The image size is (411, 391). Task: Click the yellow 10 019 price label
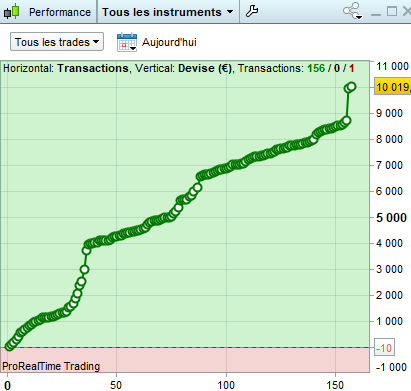(393, 87)
